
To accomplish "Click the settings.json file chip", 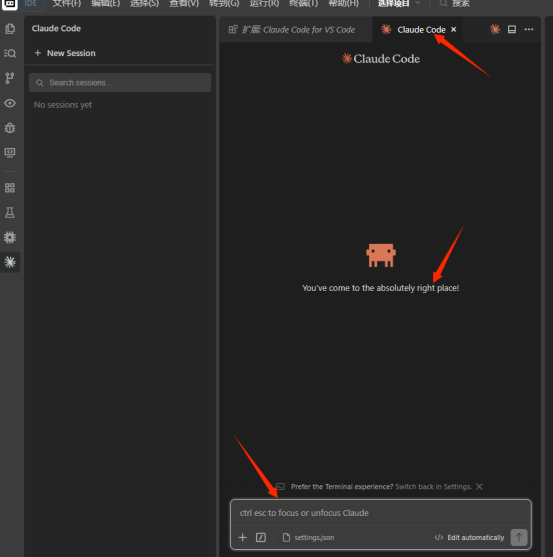I will click(x=308, y=537).
